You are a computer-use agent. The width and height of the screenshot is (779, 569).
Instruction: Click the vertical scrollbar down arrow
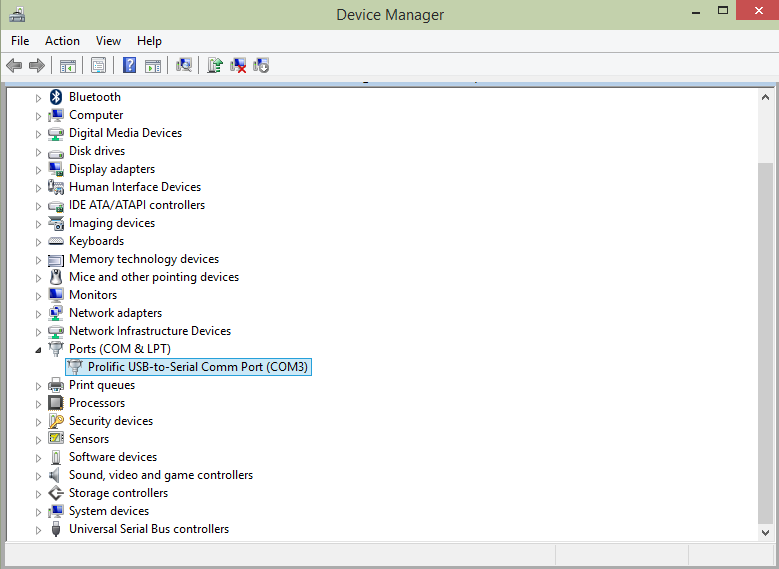765,532
